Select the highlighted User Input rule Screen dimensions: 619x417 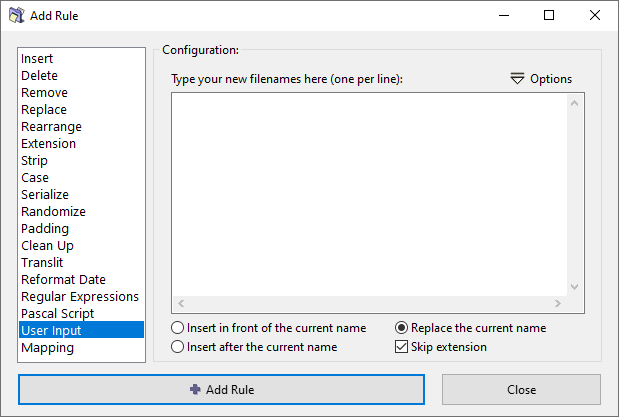81,330
